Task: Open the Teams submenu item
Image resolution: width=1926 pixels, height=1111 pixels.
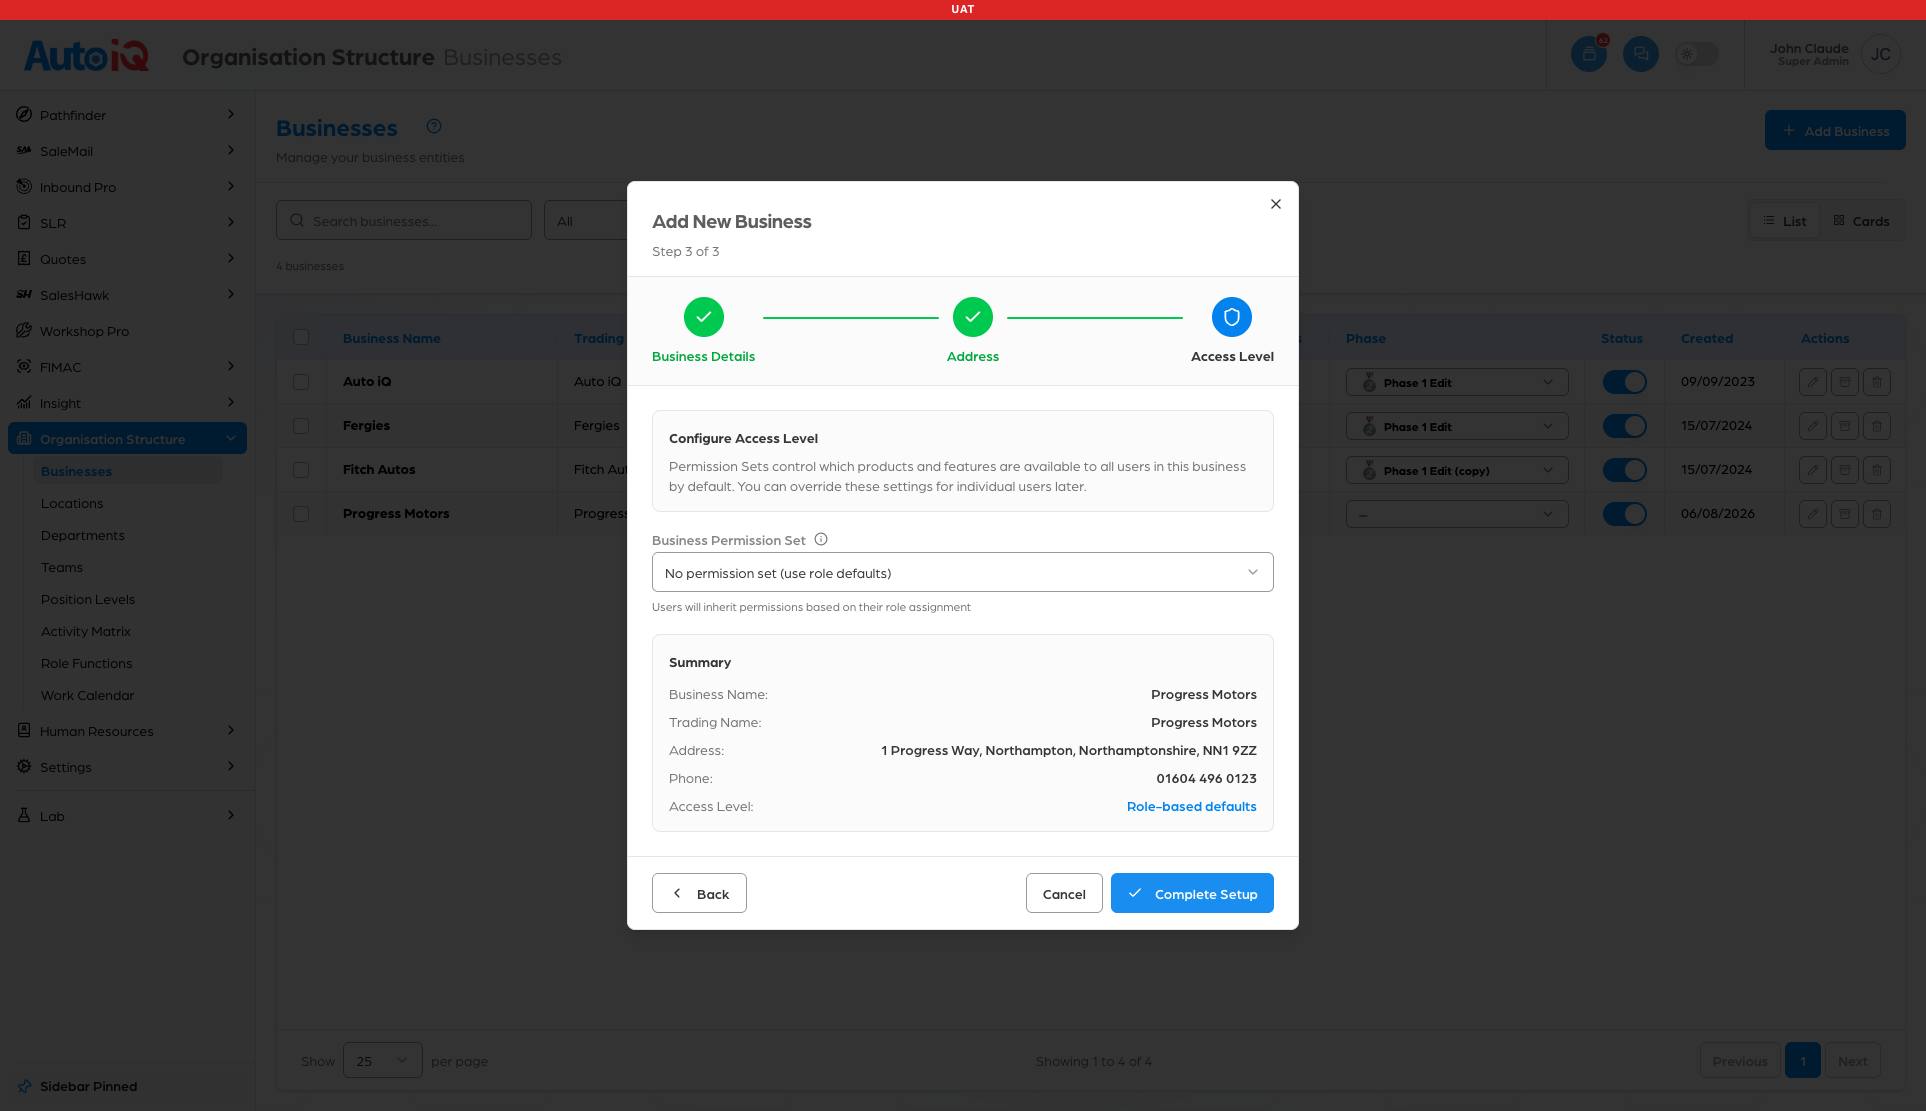Action: [x=62, y=567]
